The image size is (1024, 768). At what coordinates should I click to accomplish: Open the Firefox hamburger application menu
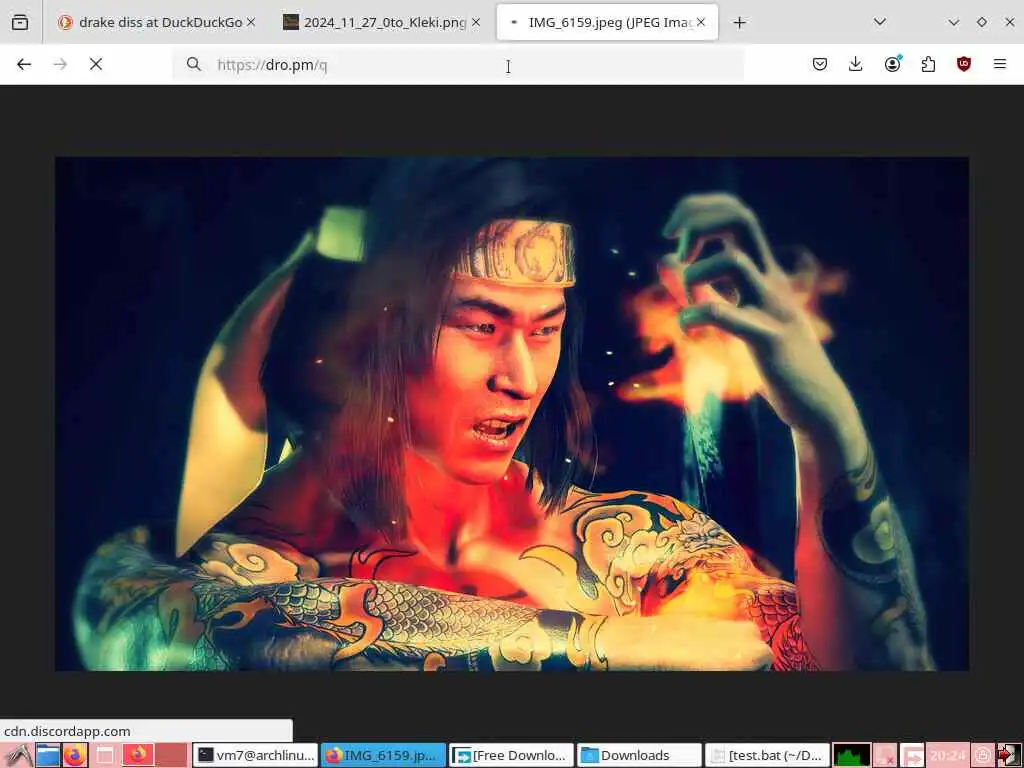[1000, 64]
